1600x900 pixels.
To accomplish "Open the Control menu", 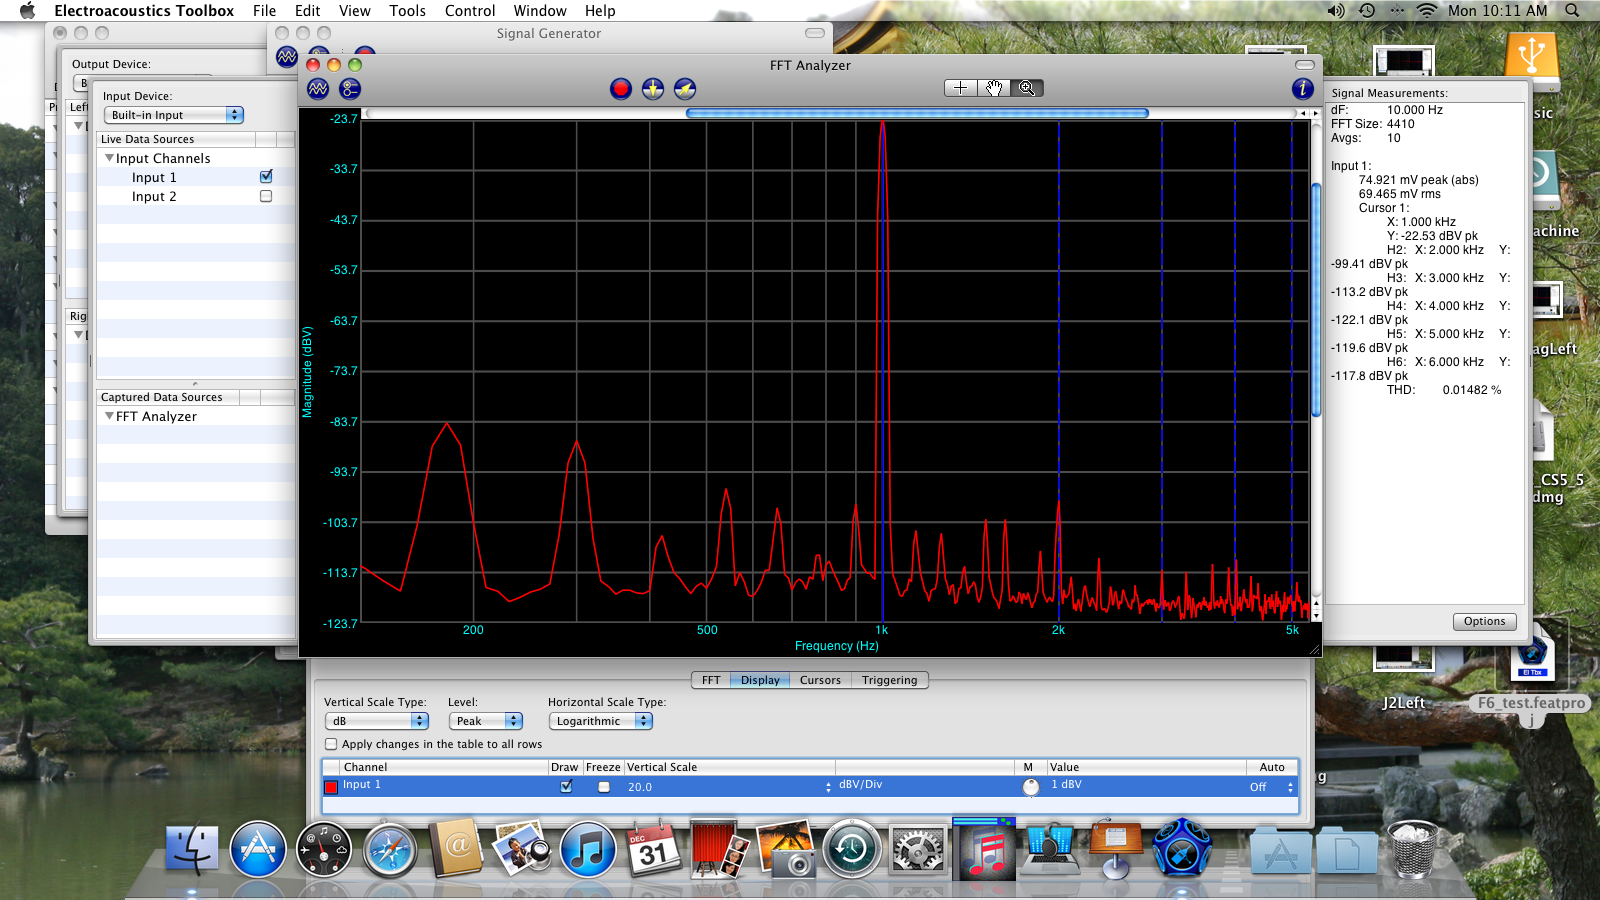I will click(x=470, y=11).
